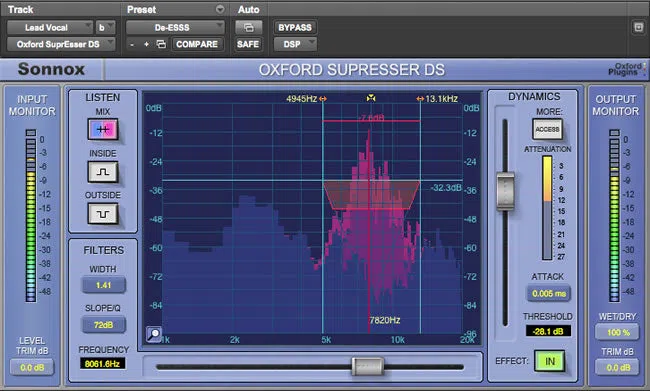Click the plugin window target icon under Auto
This screenshot has width=650, height=391.
pos(248,27)
